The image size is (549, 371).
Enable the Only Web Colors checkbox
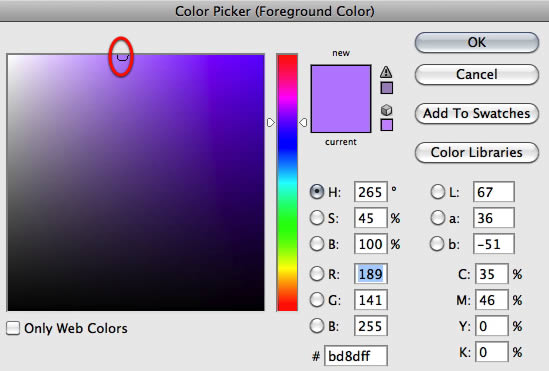(x=13, y=328)
